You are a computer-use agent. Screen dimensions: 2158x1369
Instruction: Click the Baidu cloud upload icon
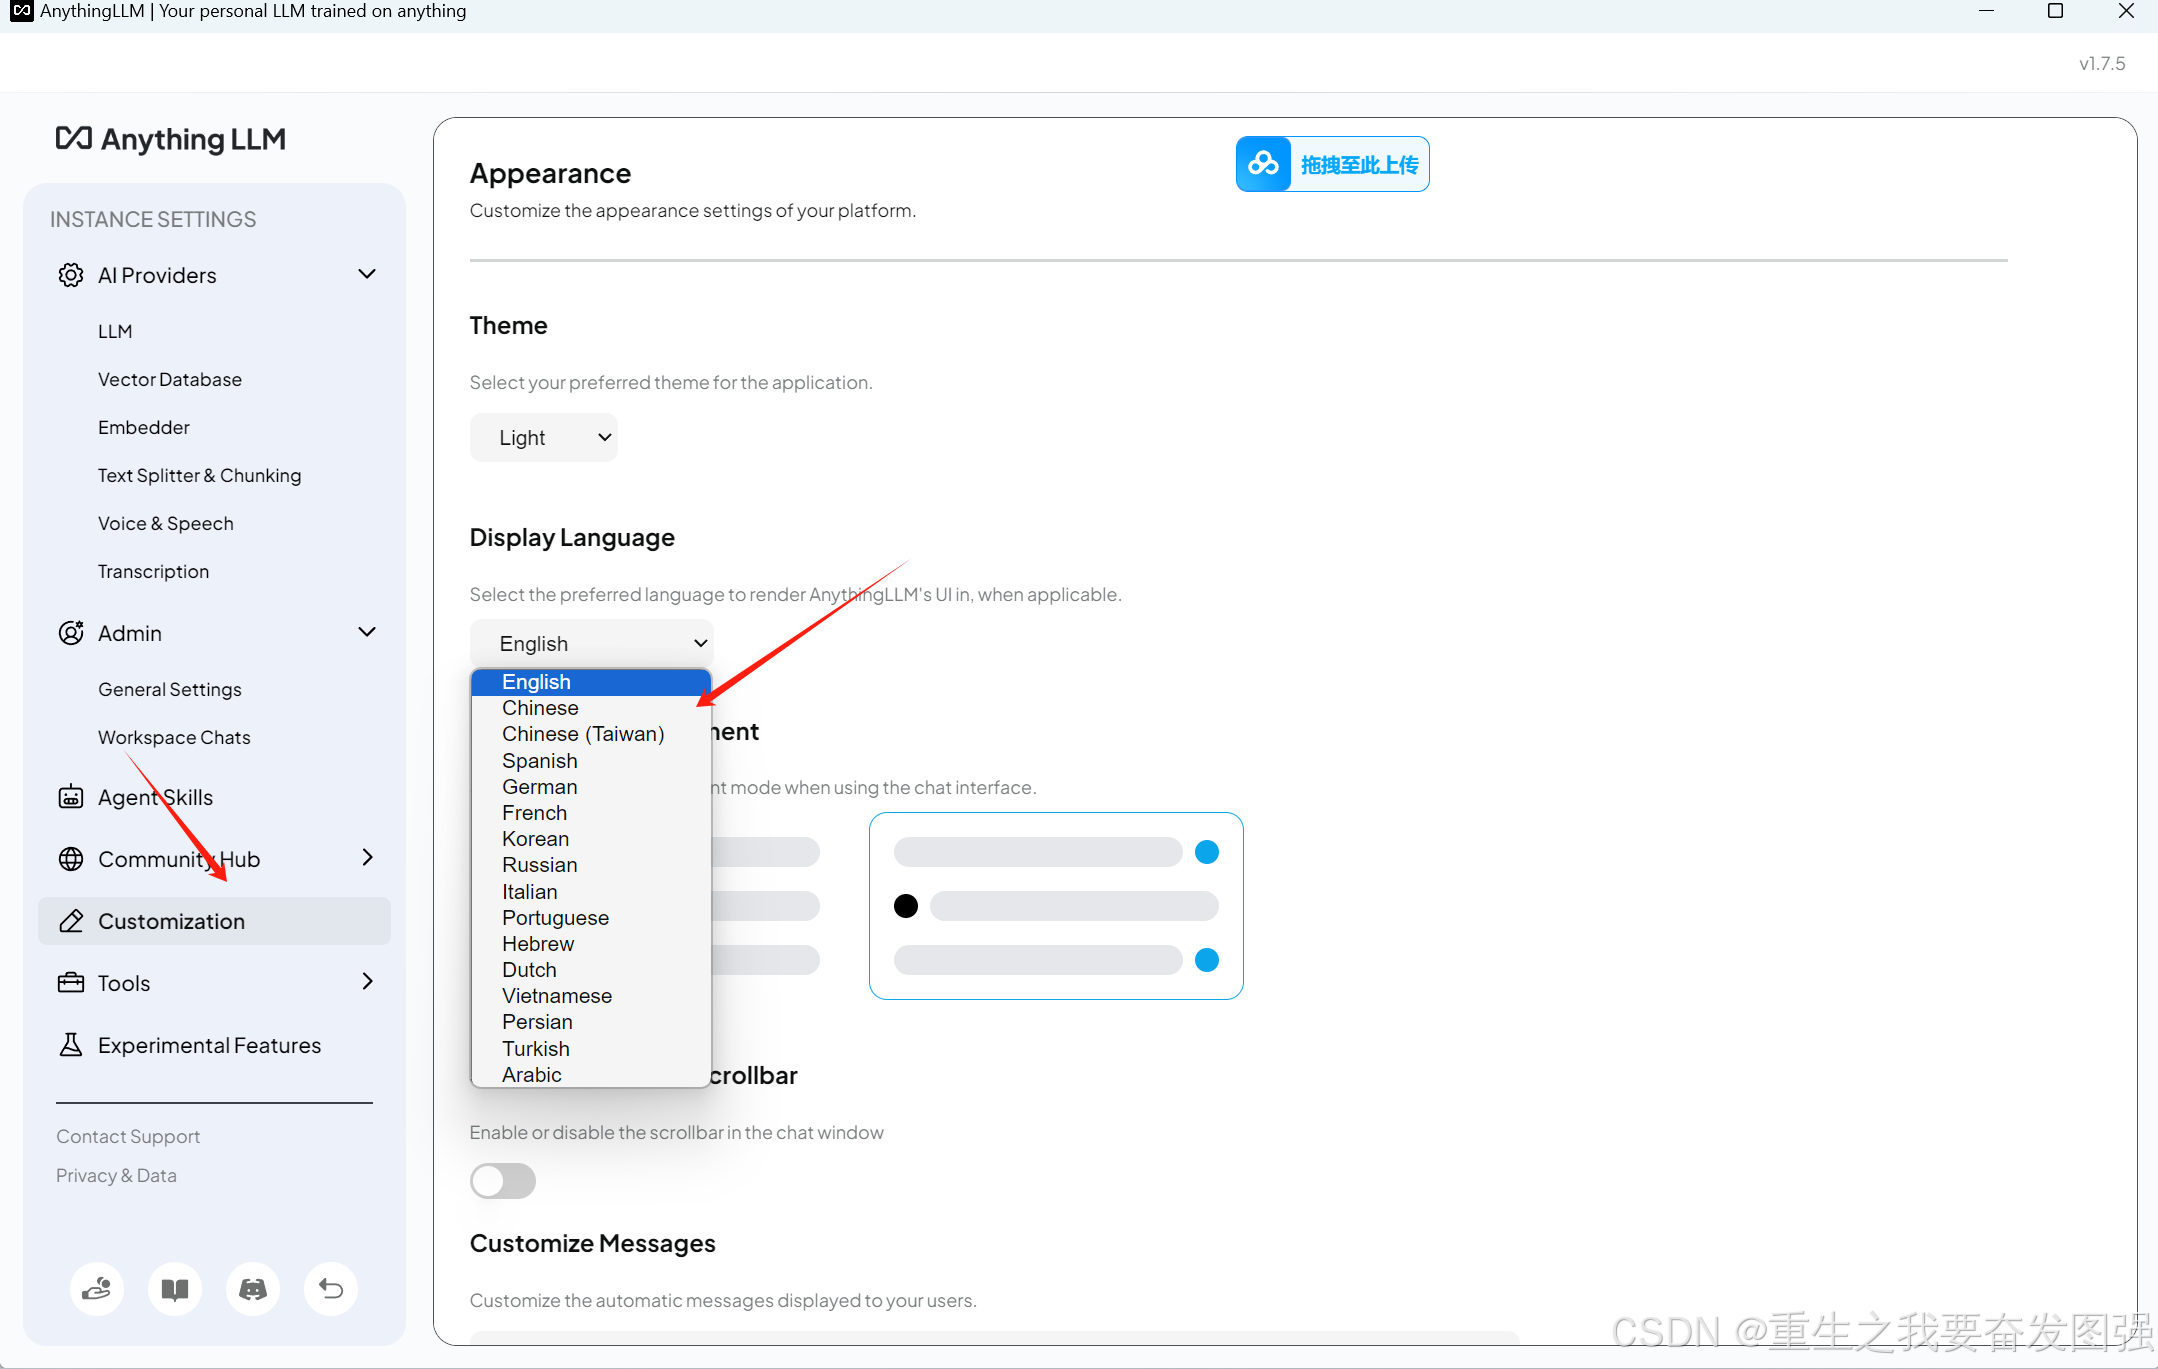tap(1263, 164)
